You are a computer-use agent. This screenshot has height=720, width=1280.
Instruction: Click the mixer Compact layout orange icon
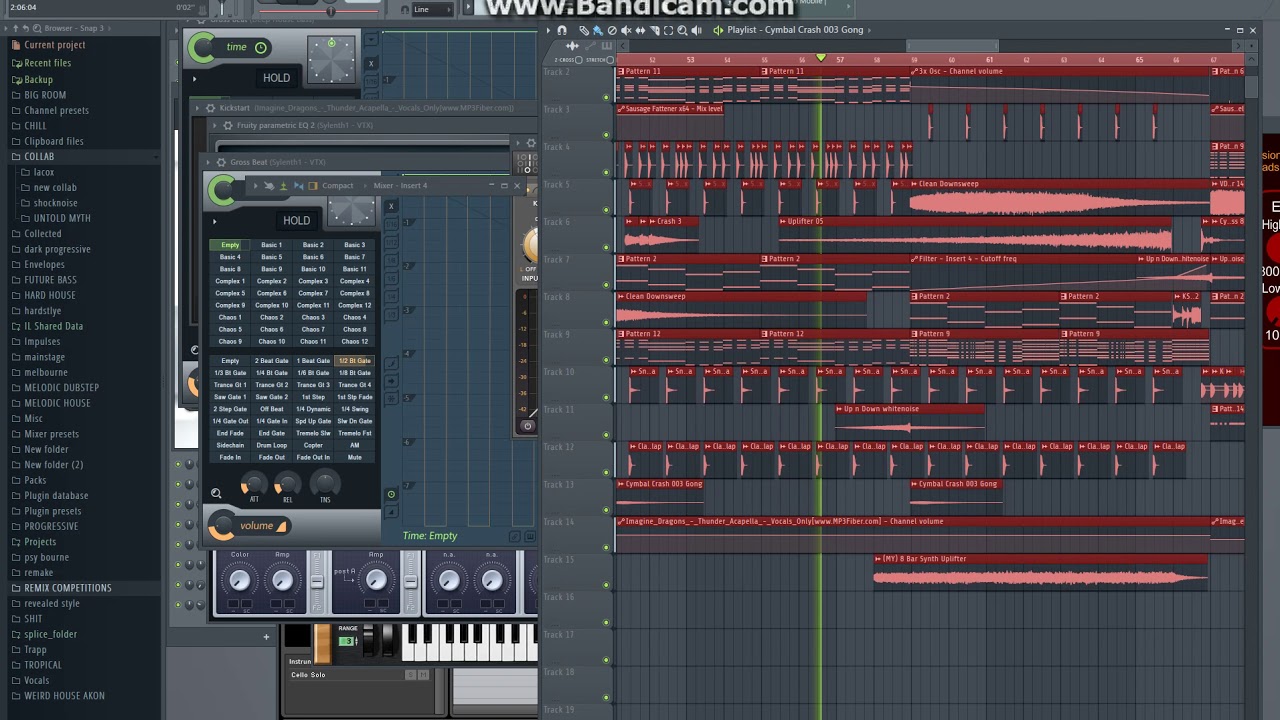[x=312, y=185]
